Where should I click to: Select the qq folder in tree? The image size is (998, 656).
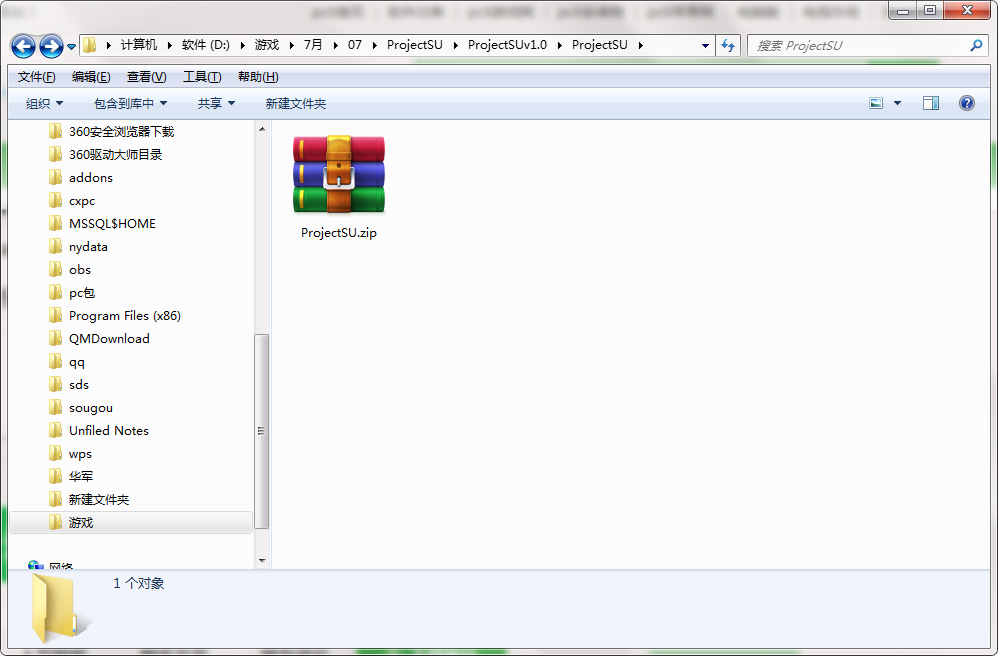pyautogui.click(x=76, y=361)
